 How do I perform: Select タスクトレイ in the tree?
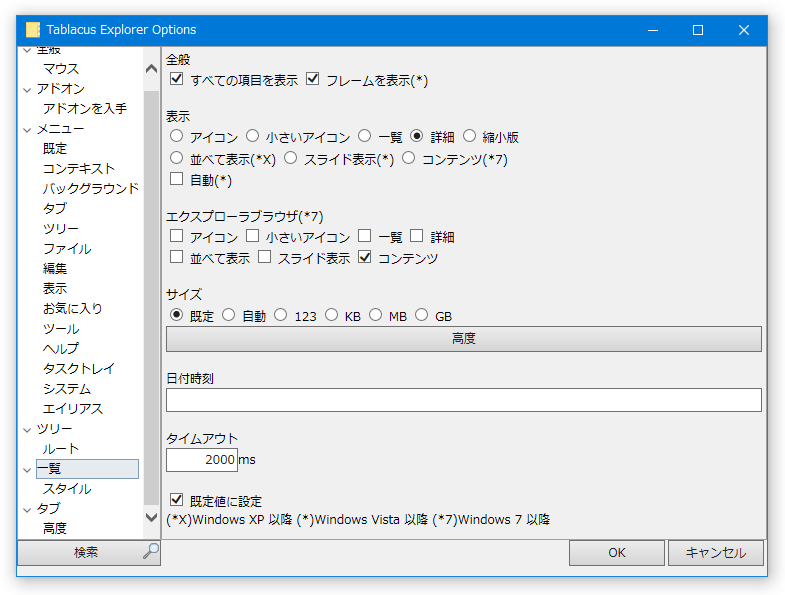point(79,368)
